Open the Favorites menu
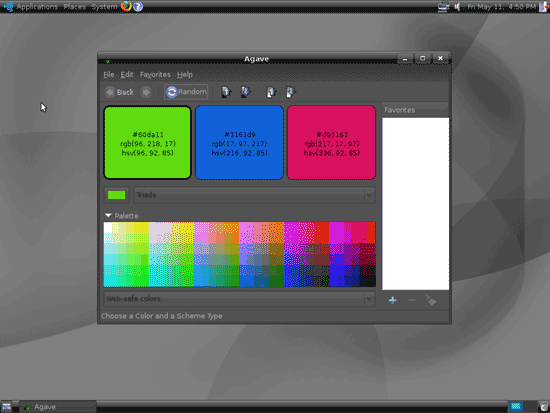 tap(155, 75)
